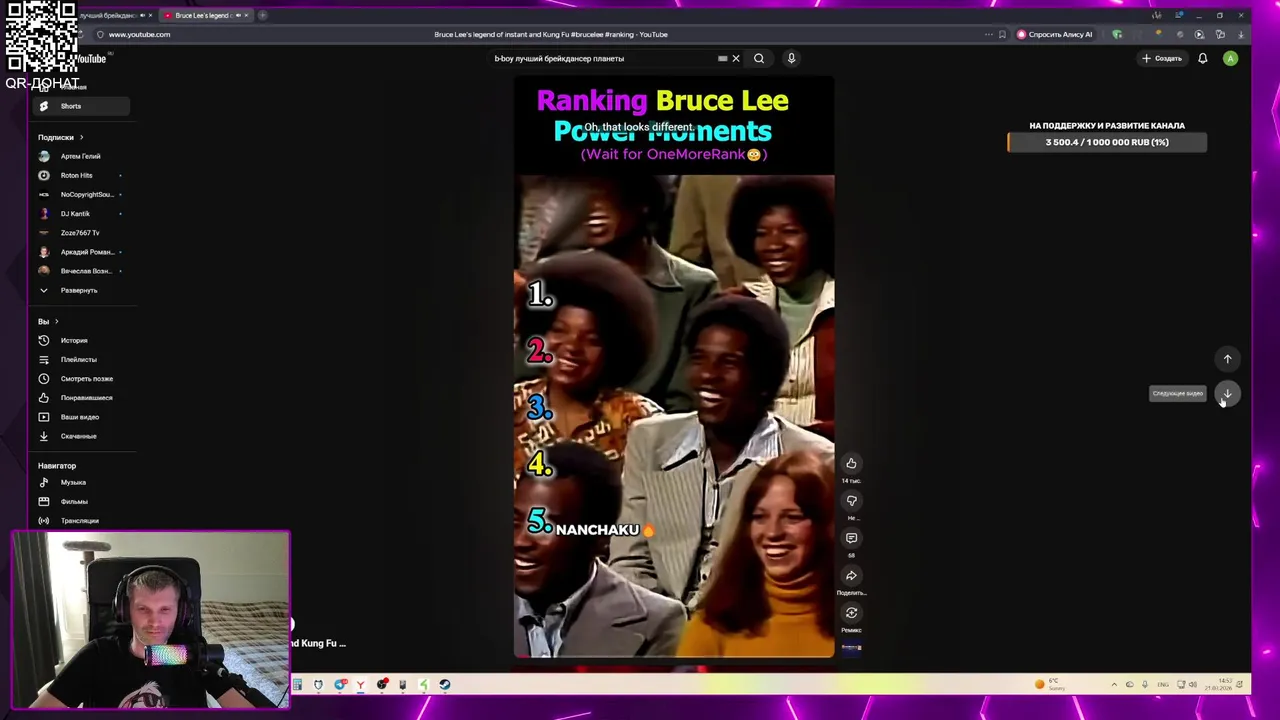This screenshot has width=1280, height=720.
Task: Open YouTube notifications bell
Action: (1203, 58)
